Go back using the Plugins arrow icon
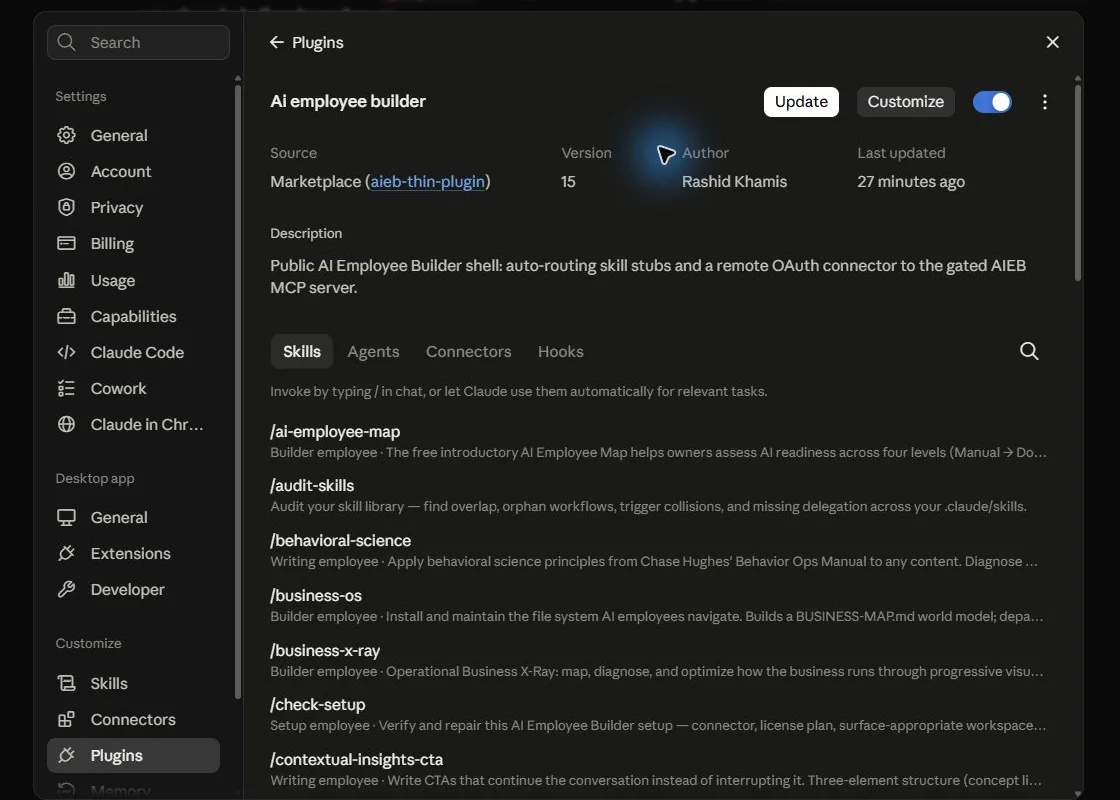Image resolution: width=1120 pixels, height=800 pixels. point(276,42)
